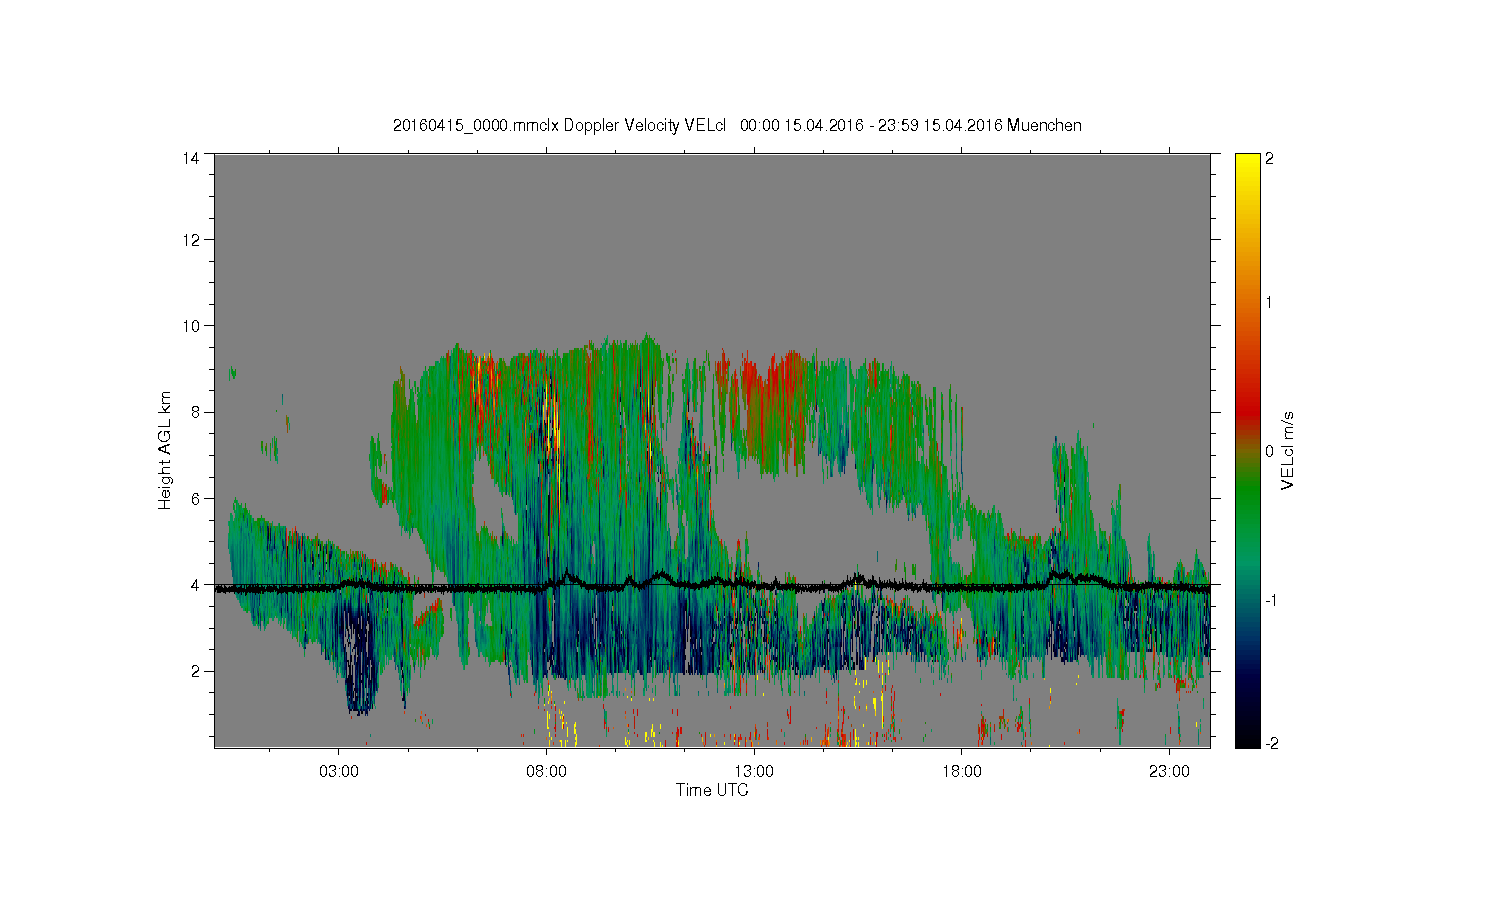Click the 18:00 time tick label
1500x900 pixels.
click(962, 772)
